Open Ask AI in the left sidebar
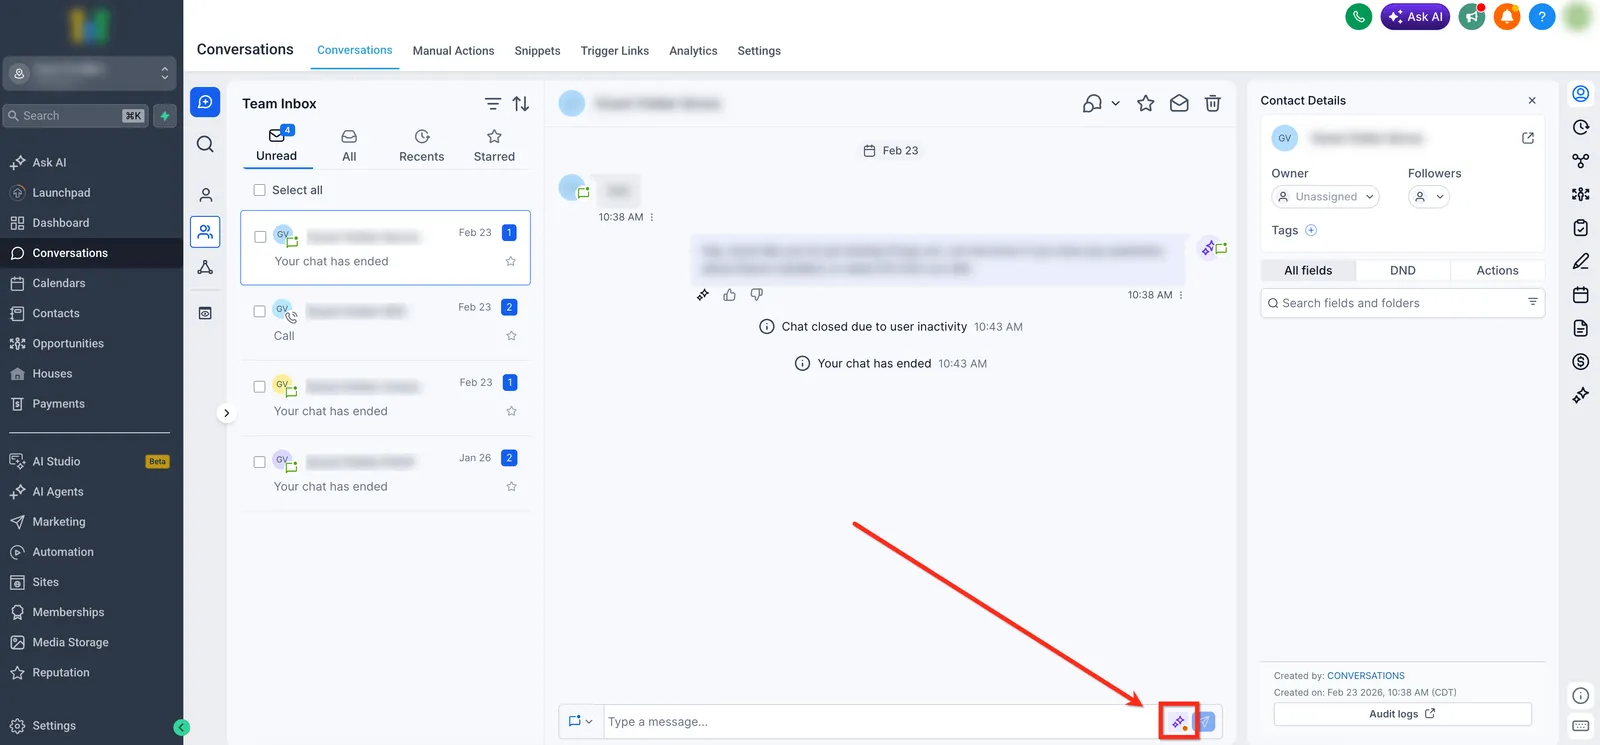 (49, 162)
